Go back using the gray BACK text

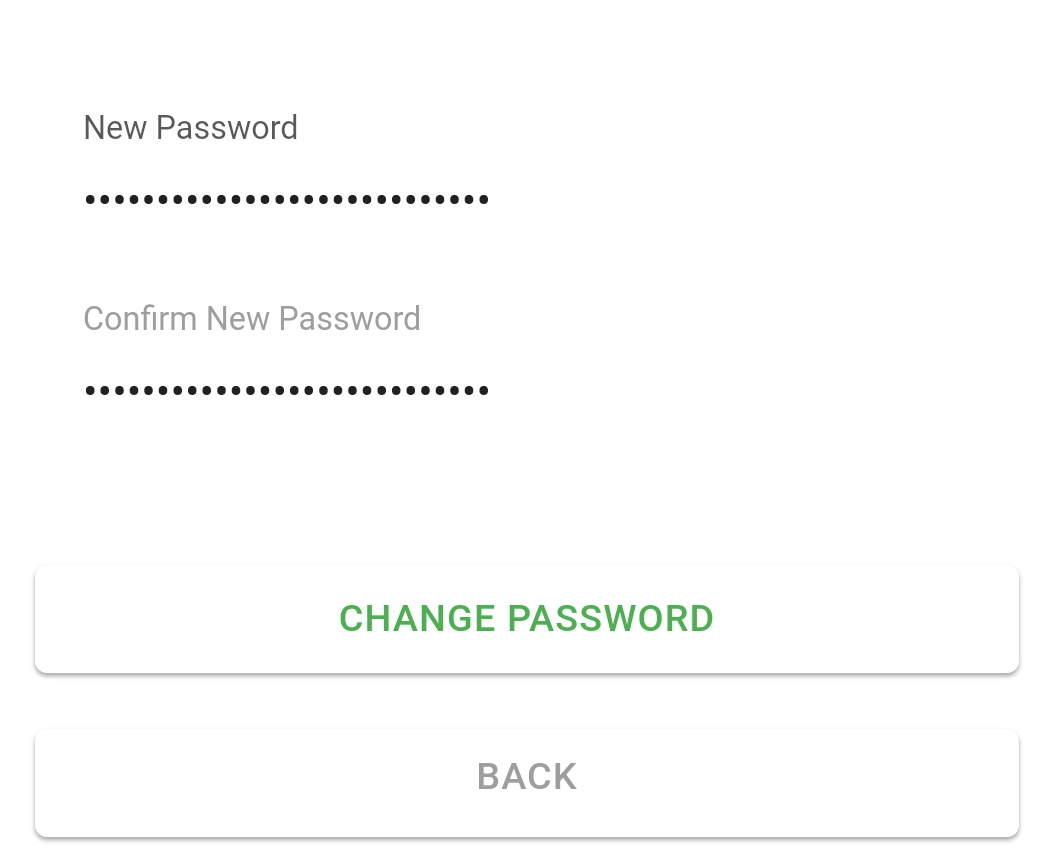pos(527,777)
